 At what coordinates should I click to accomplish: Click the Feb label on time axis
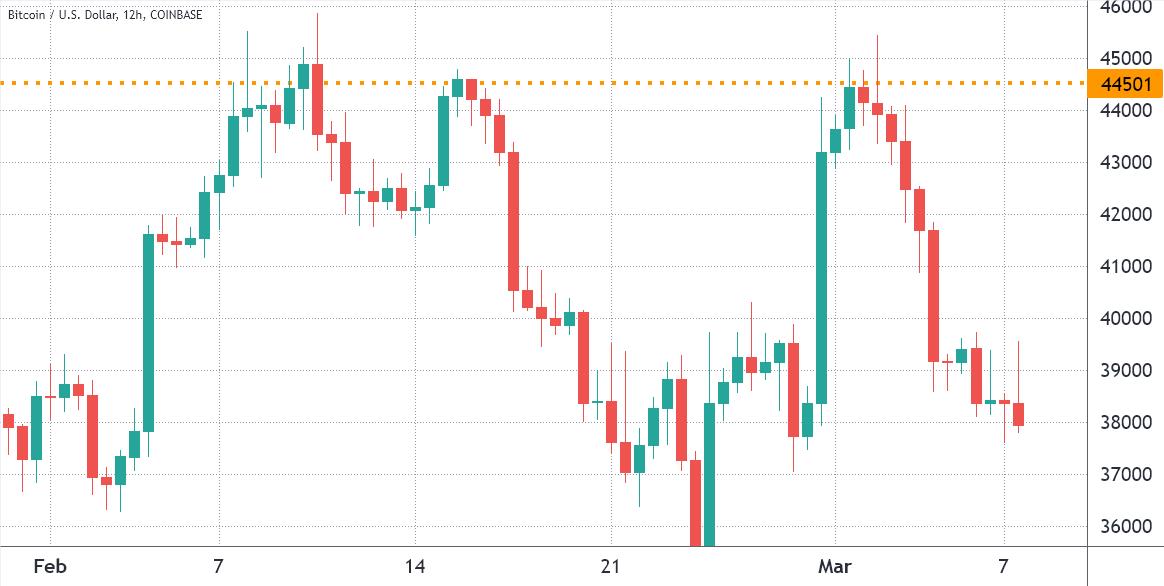tap(49, 567)
